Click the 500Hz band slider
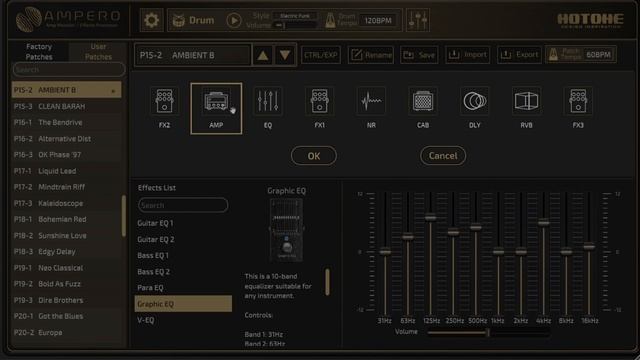 pos(476,227)
